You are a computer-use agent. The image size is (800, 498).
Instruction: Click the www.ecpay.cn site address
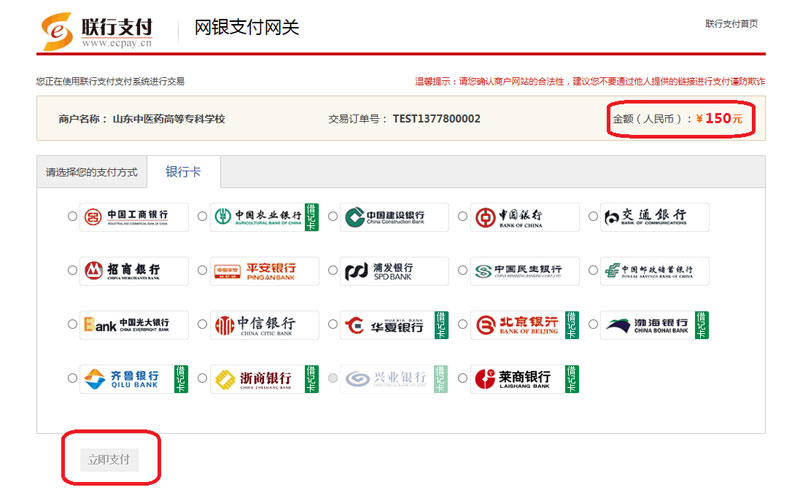(117, 43)
